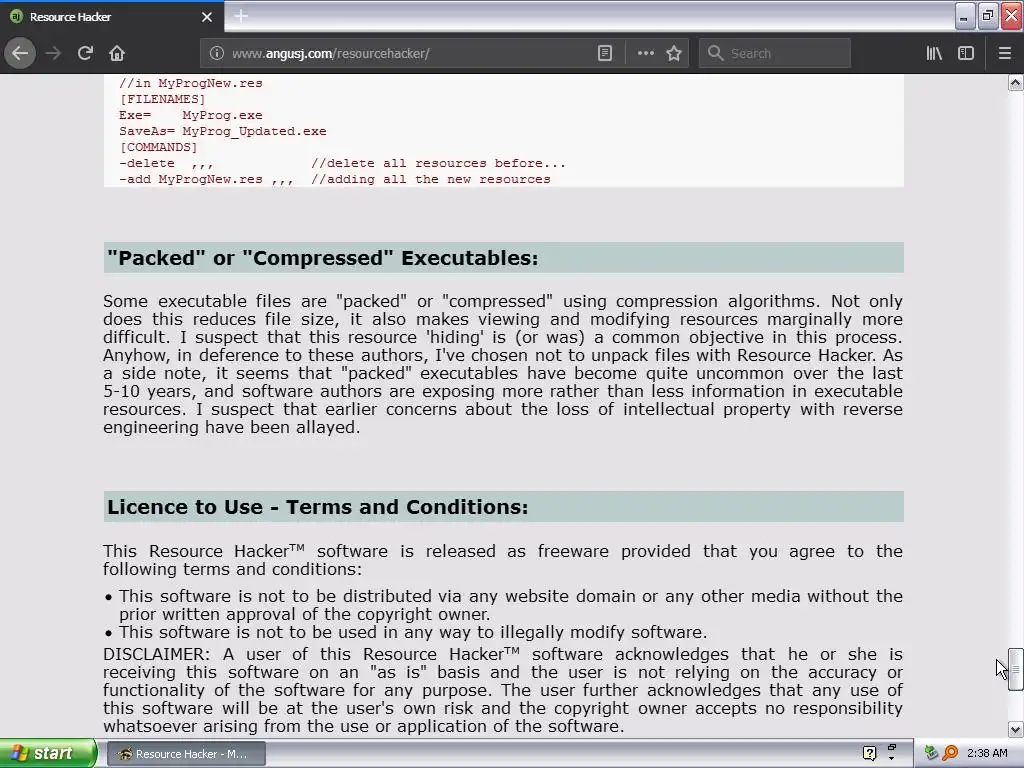Click the orange magnifier tray icon
1024x768 pixels.
pos(950,753)
